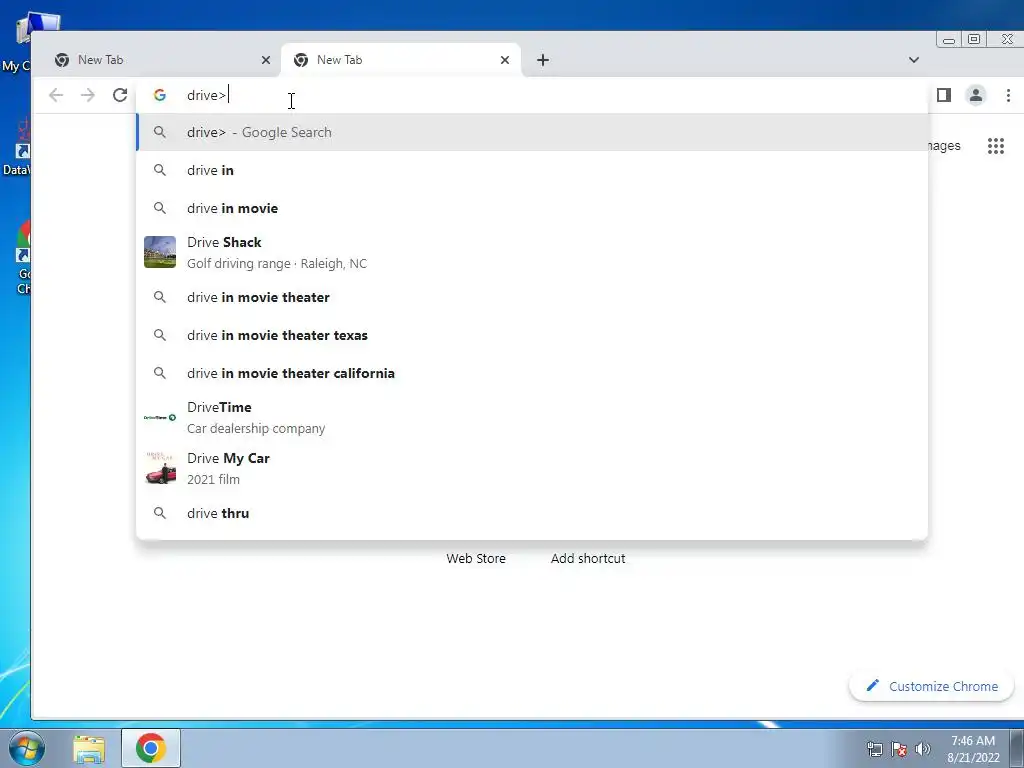
Task: Click the network tray icon
Action: point(874,749)
